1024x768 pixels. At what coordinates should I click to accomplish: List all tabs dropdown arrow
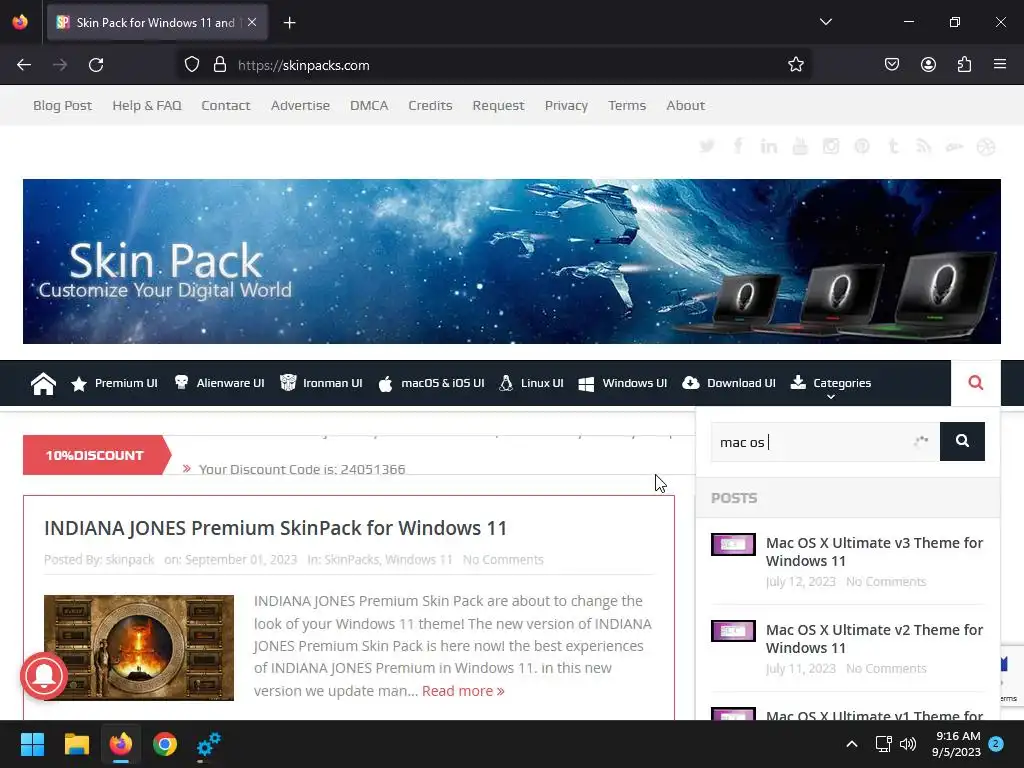(825, 22)
